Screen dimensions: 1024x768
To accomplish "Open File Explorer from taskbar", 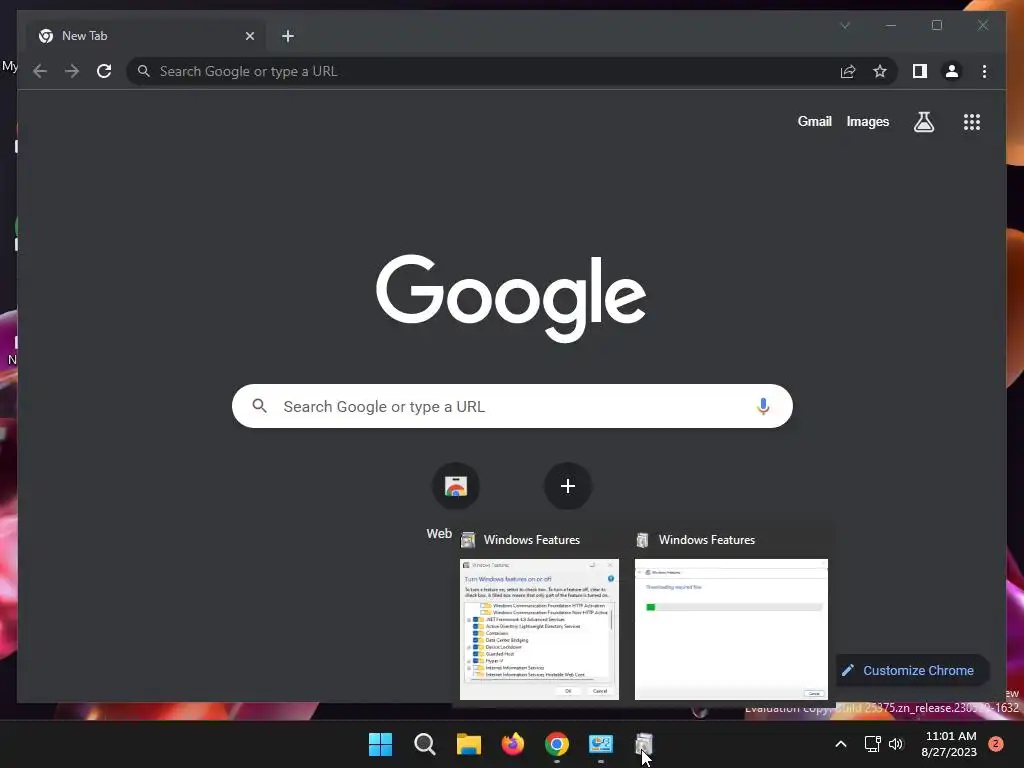I will tap(468, 744).
